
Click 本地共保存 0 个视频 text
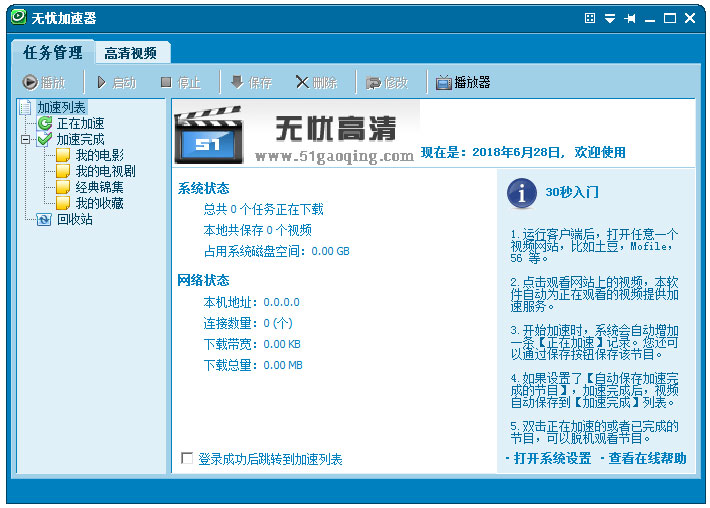258,230
